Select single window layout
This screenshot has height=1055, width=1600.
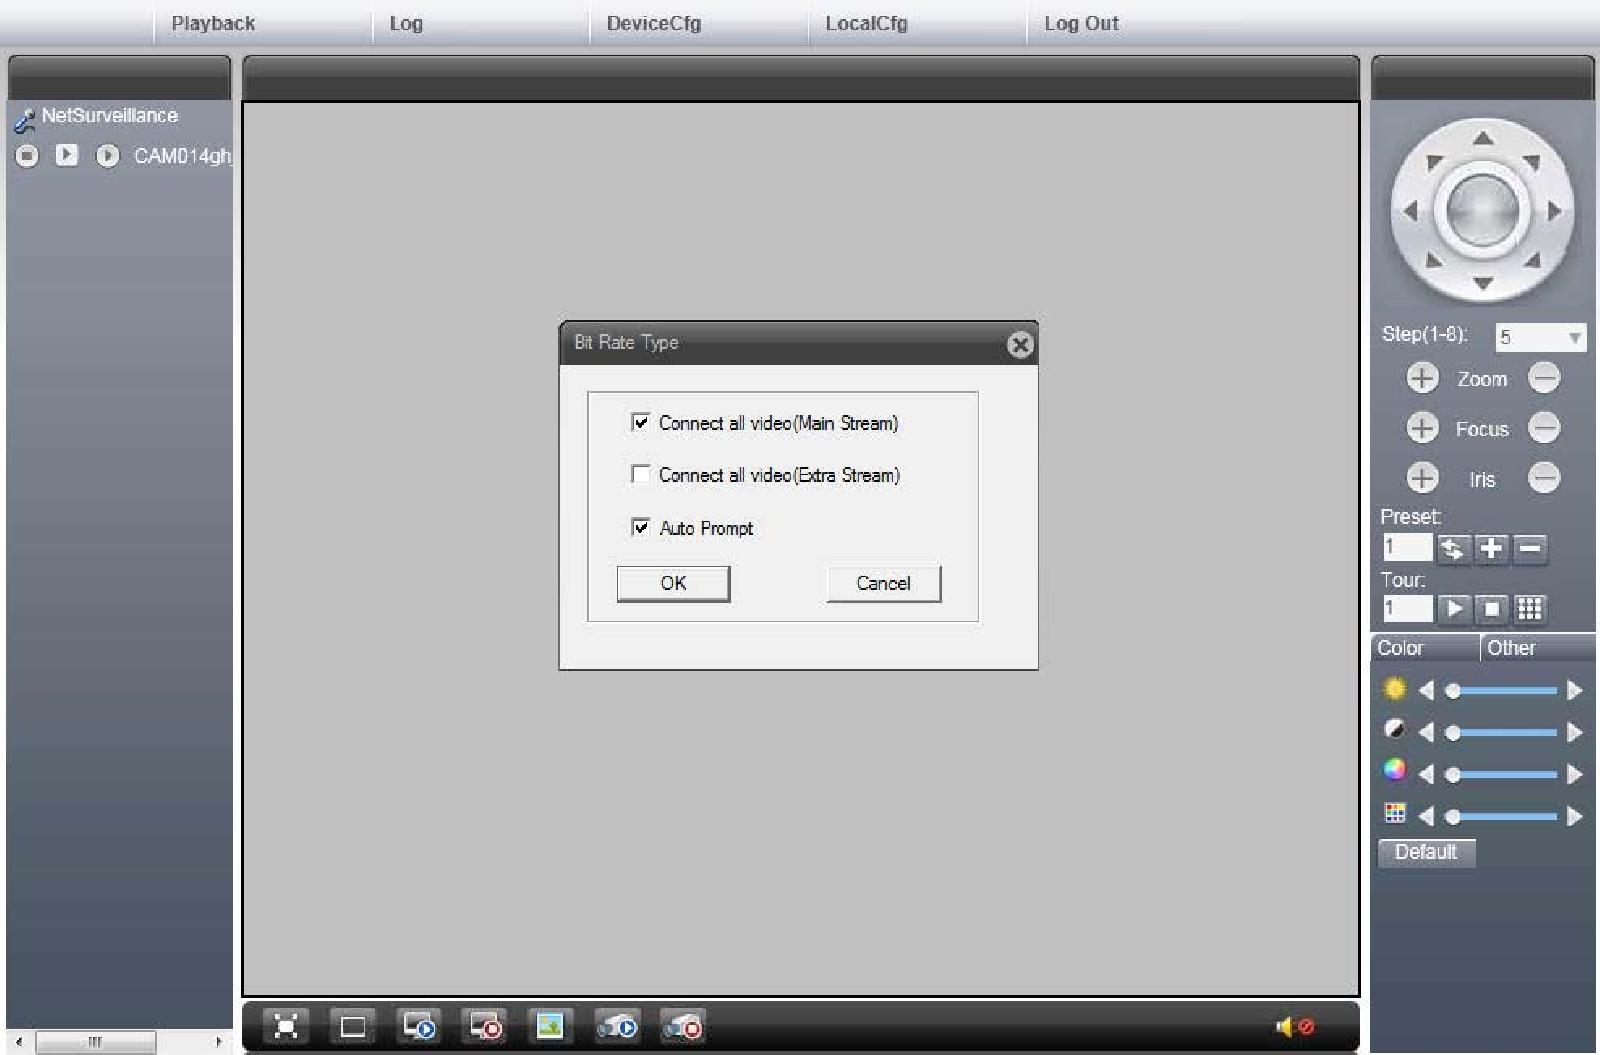(353, 1026)
